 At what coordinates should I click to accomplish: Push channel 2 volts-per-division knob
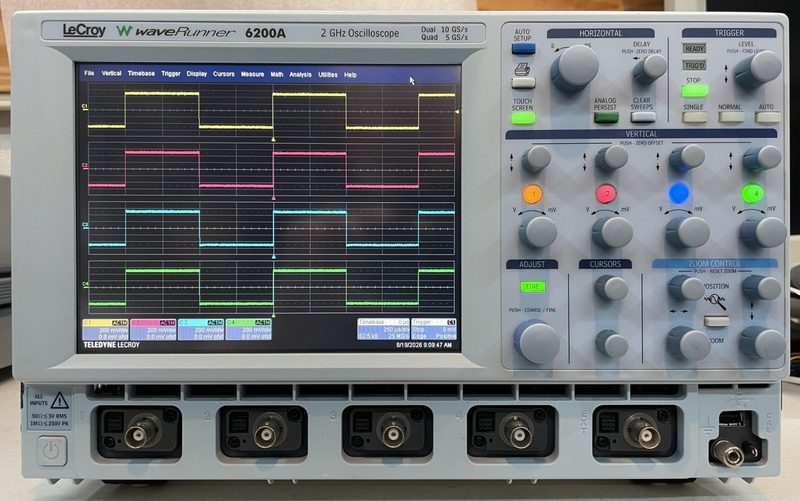pyautogui.click(x=612, y=232)
